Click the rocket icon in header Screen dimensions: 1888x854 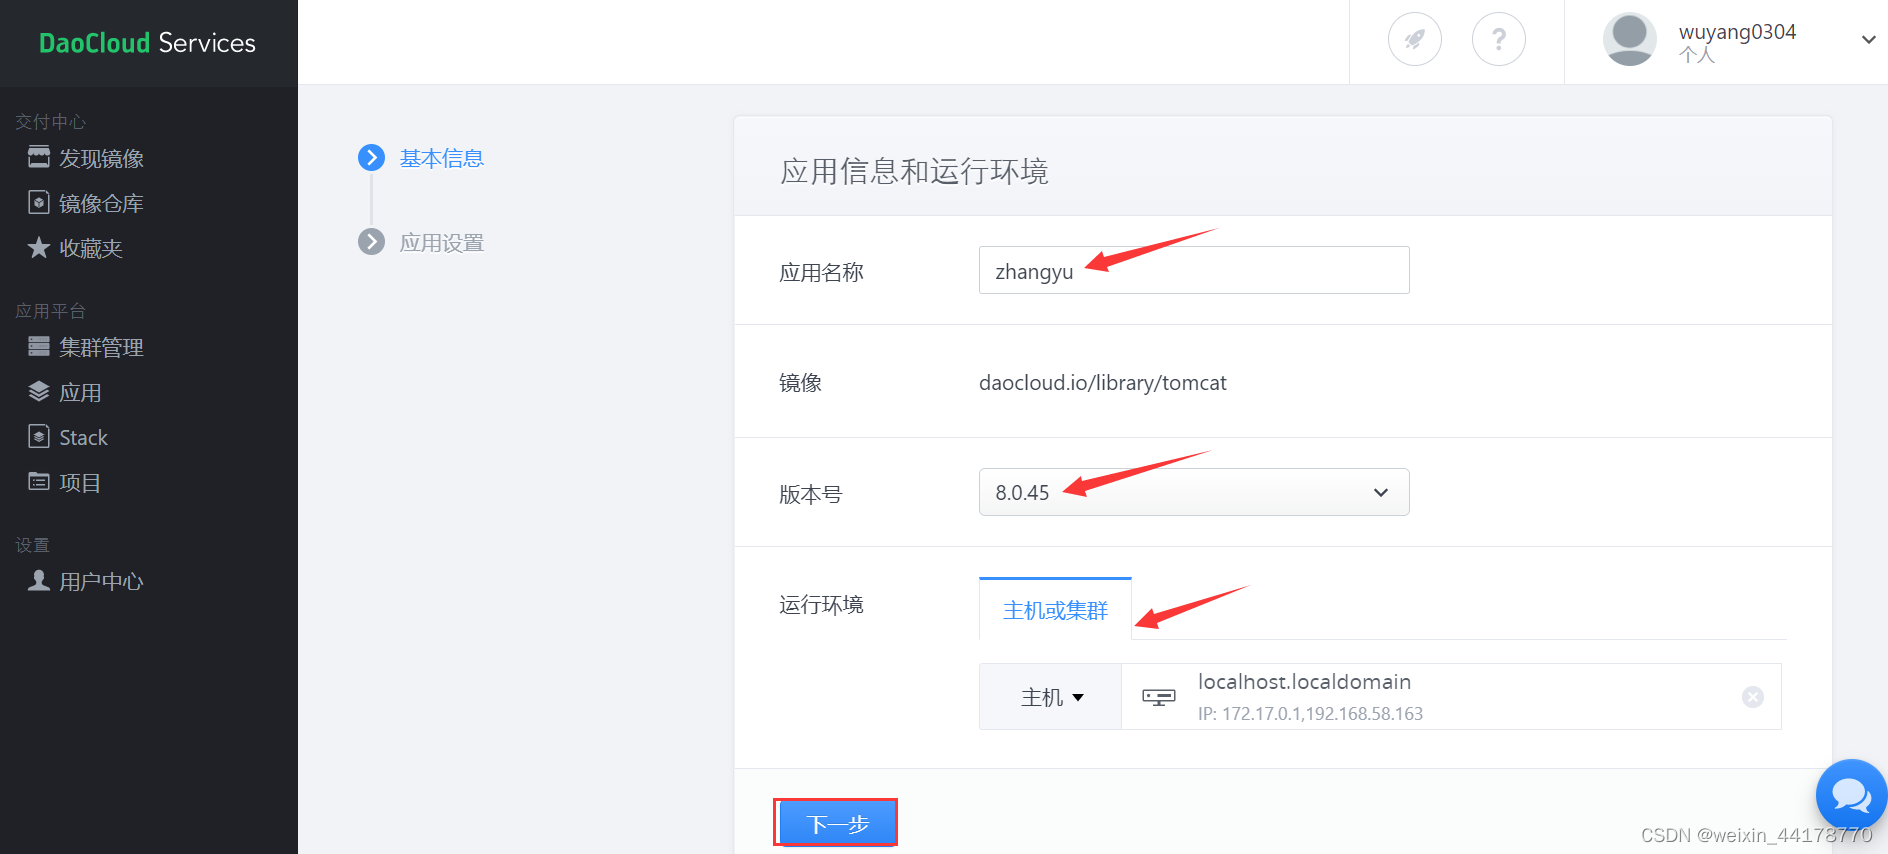pyautogui.click(x=1414, y=39)
